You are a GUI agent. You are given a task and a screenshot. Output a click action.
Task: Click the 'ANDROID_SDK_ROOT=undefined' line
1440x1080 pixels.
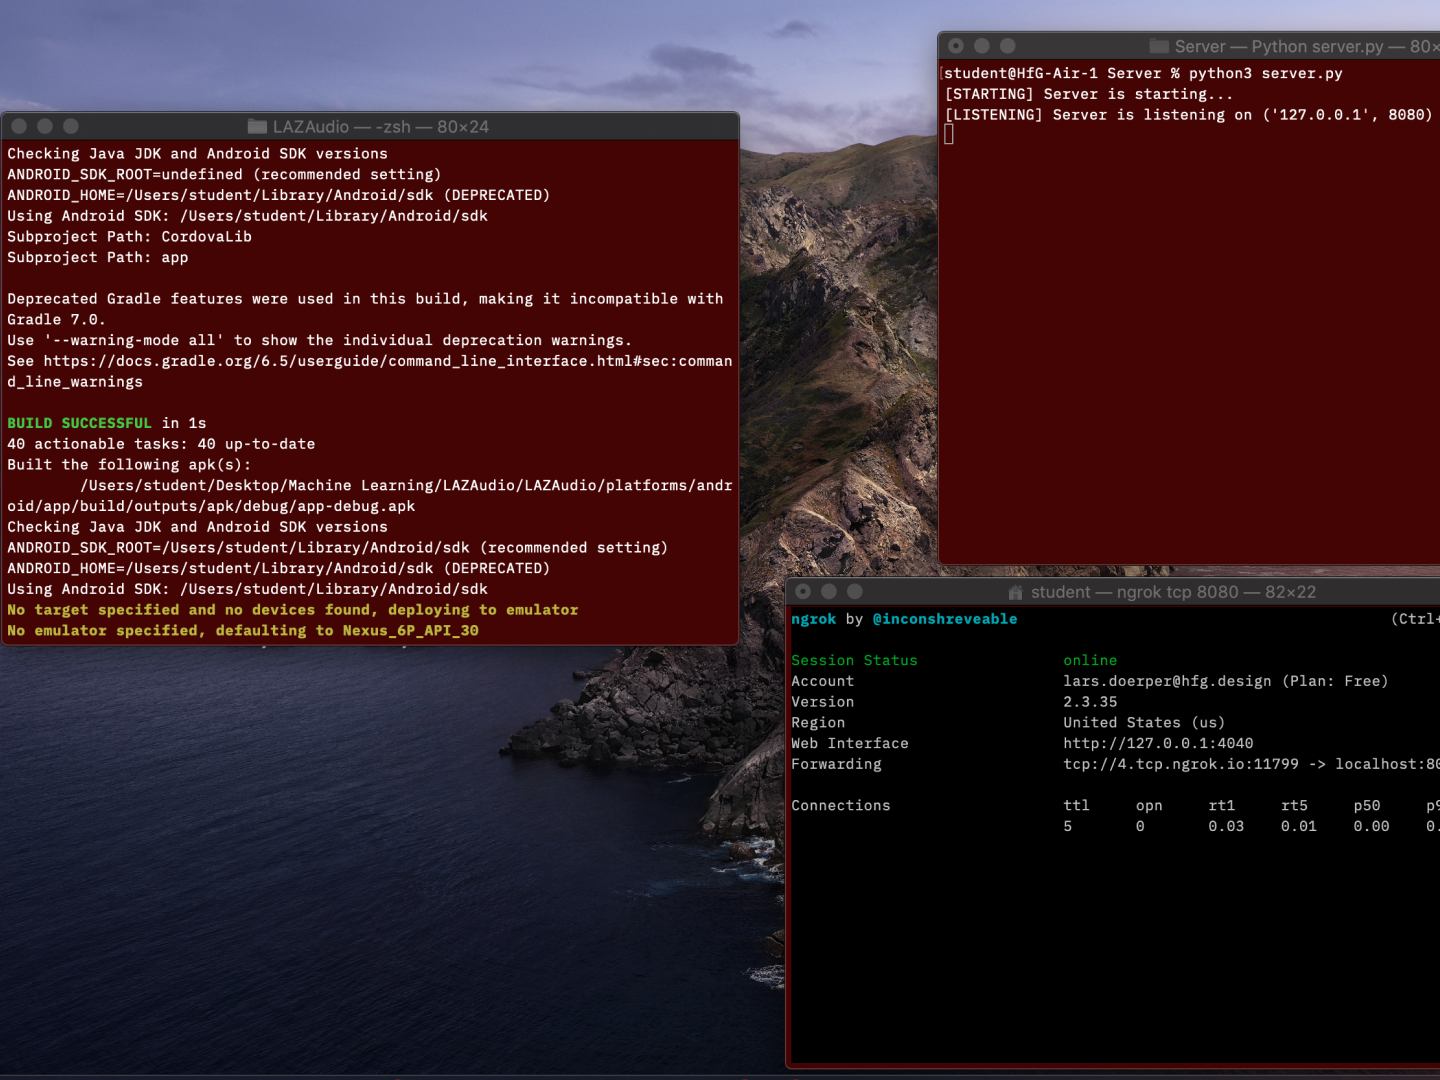coord(224,174)
